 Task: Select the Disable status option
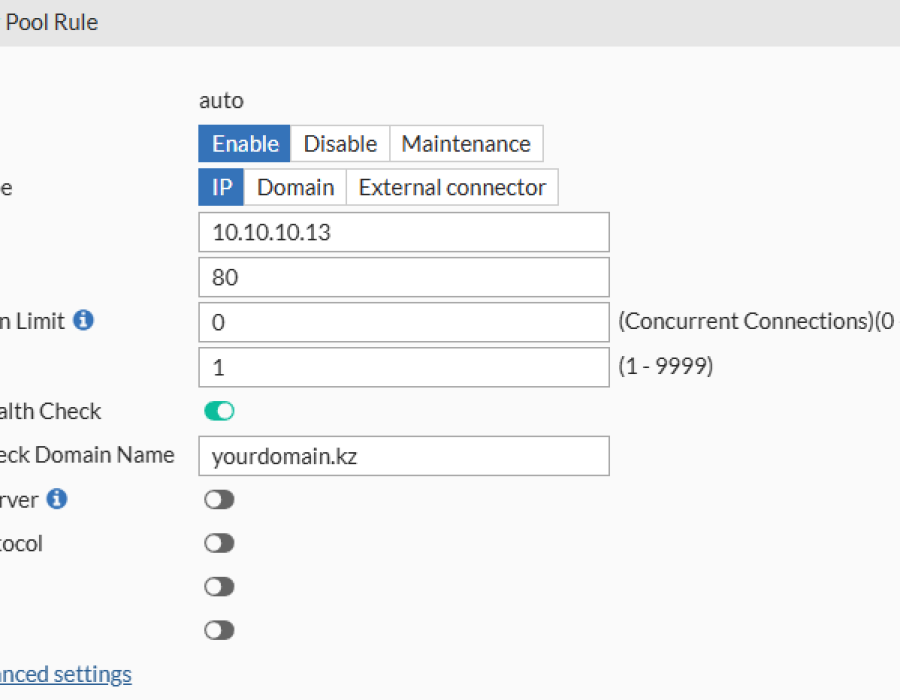click(340, 143)
